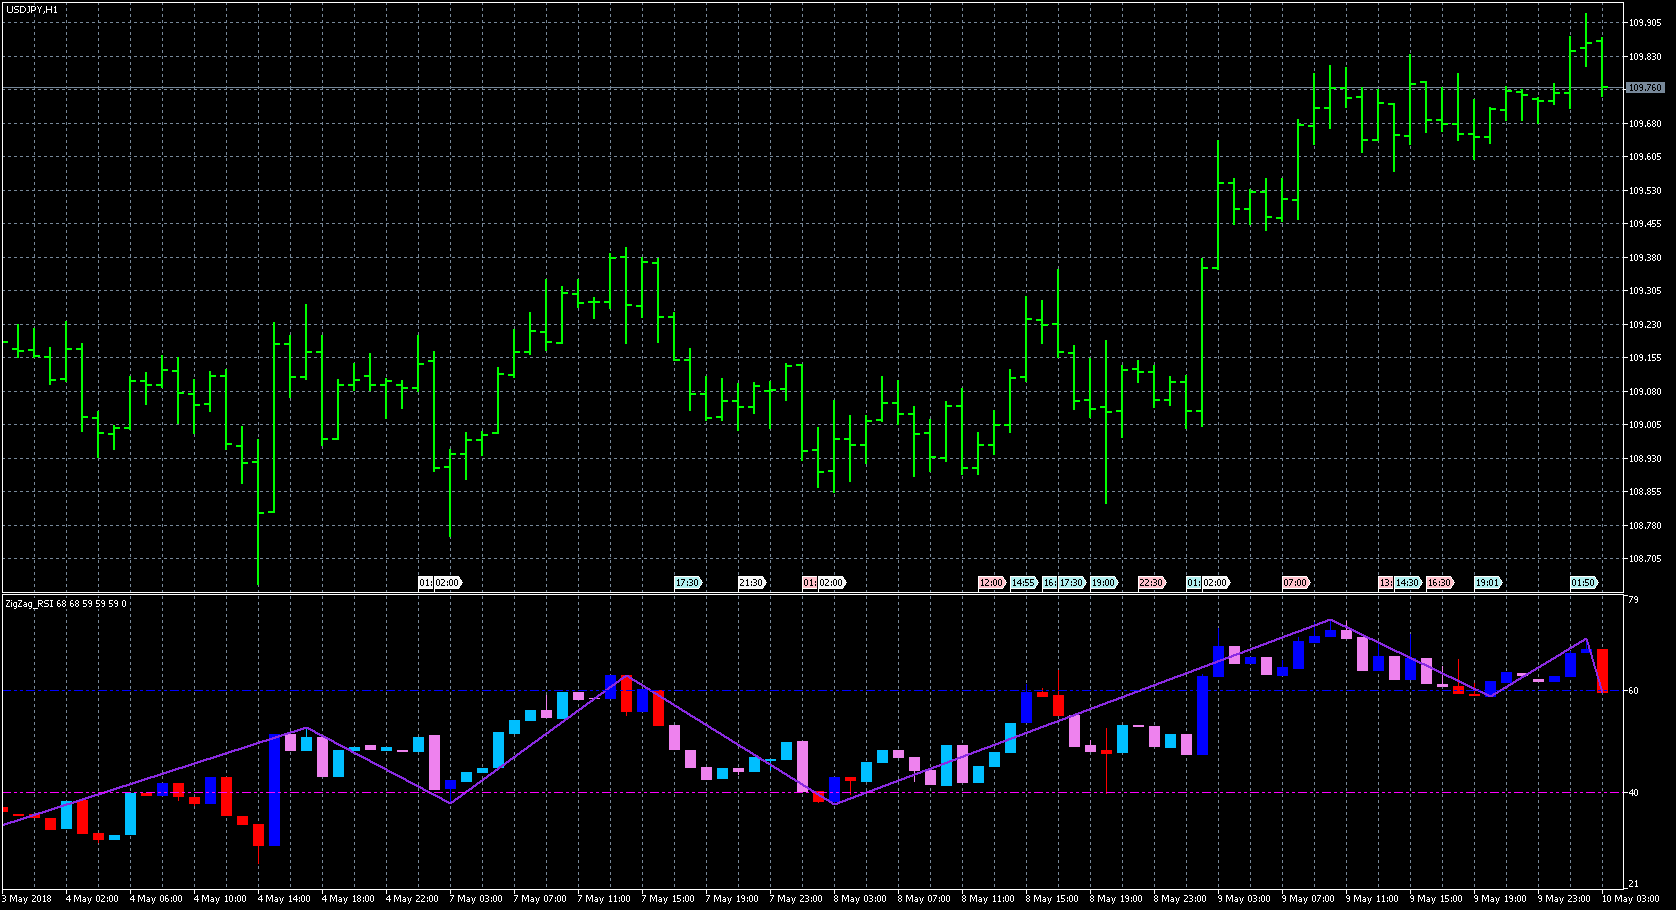The image size is (1676, 910).
Task: Select the ZigZag_RSI indicator label
Action: 66,604
